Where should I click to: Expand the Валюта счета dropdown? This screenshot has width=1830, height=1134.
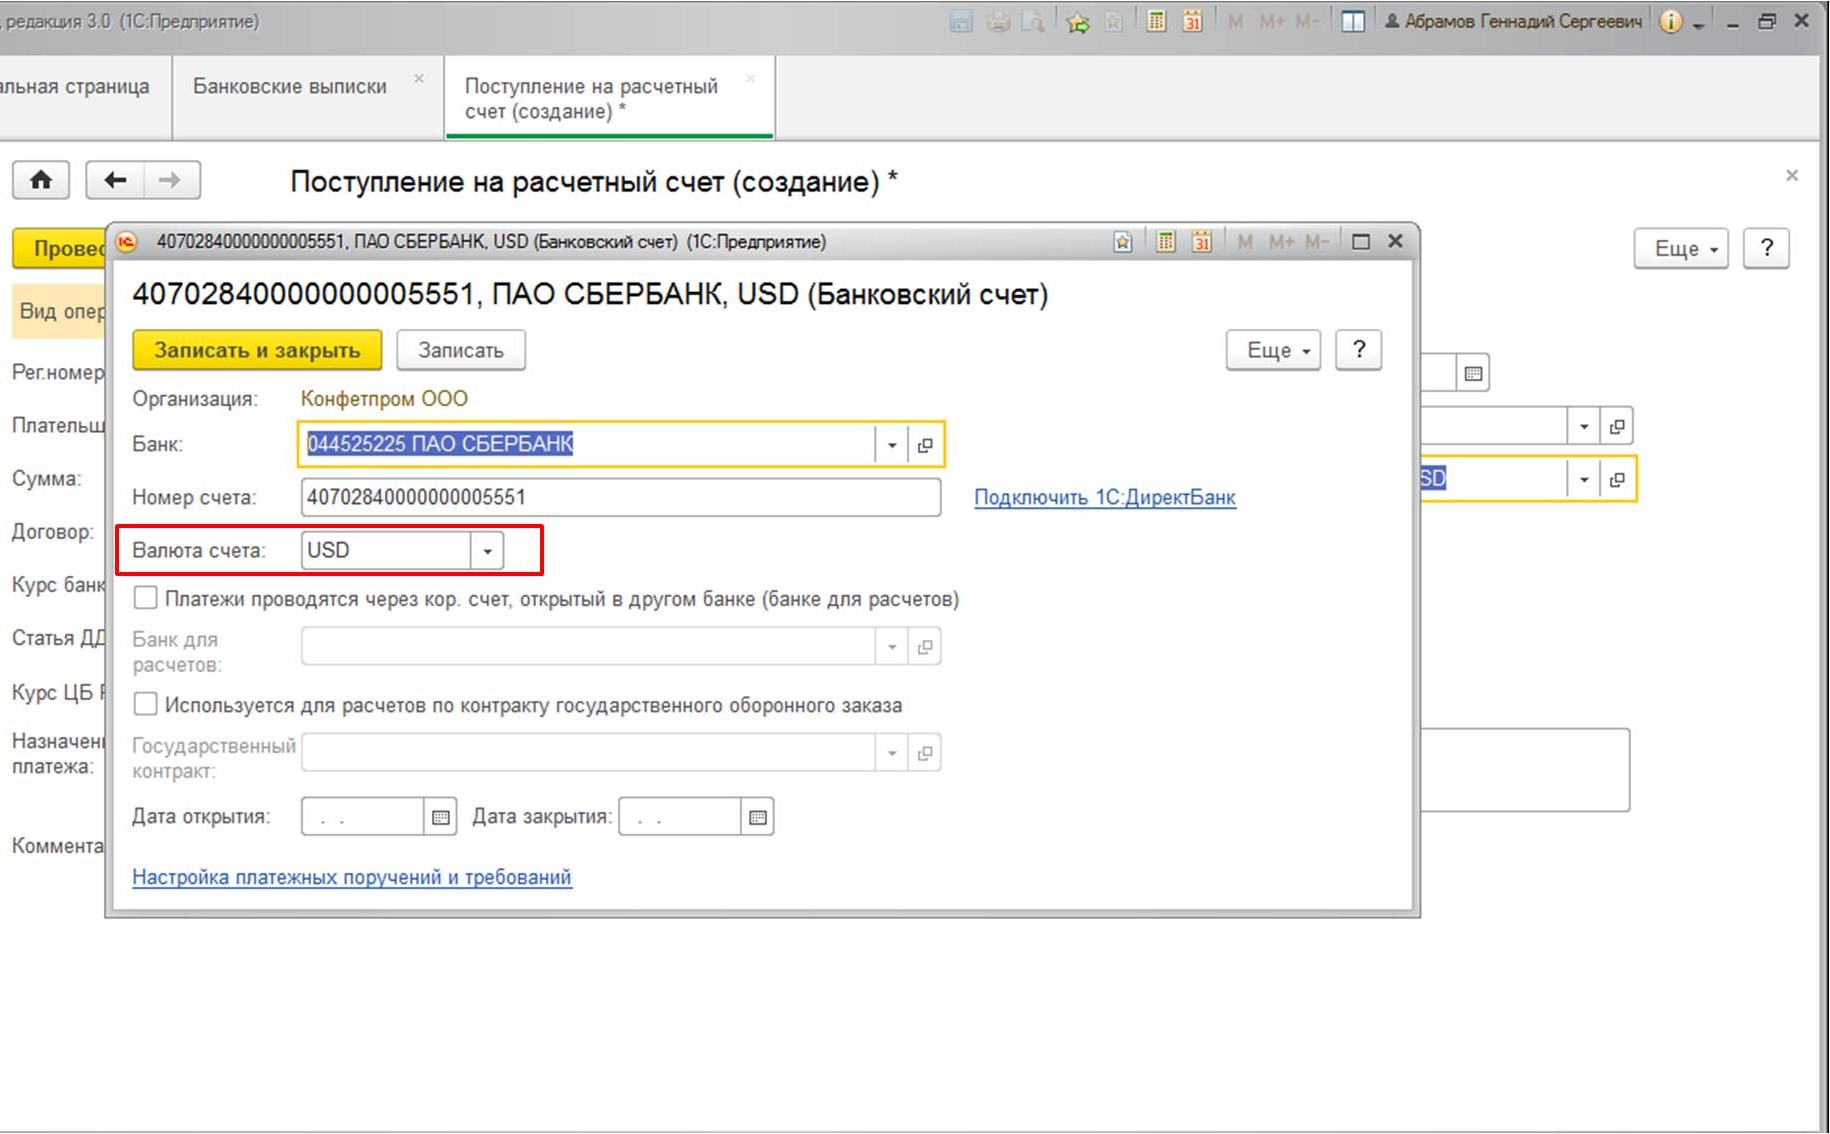tap(487, 551)
